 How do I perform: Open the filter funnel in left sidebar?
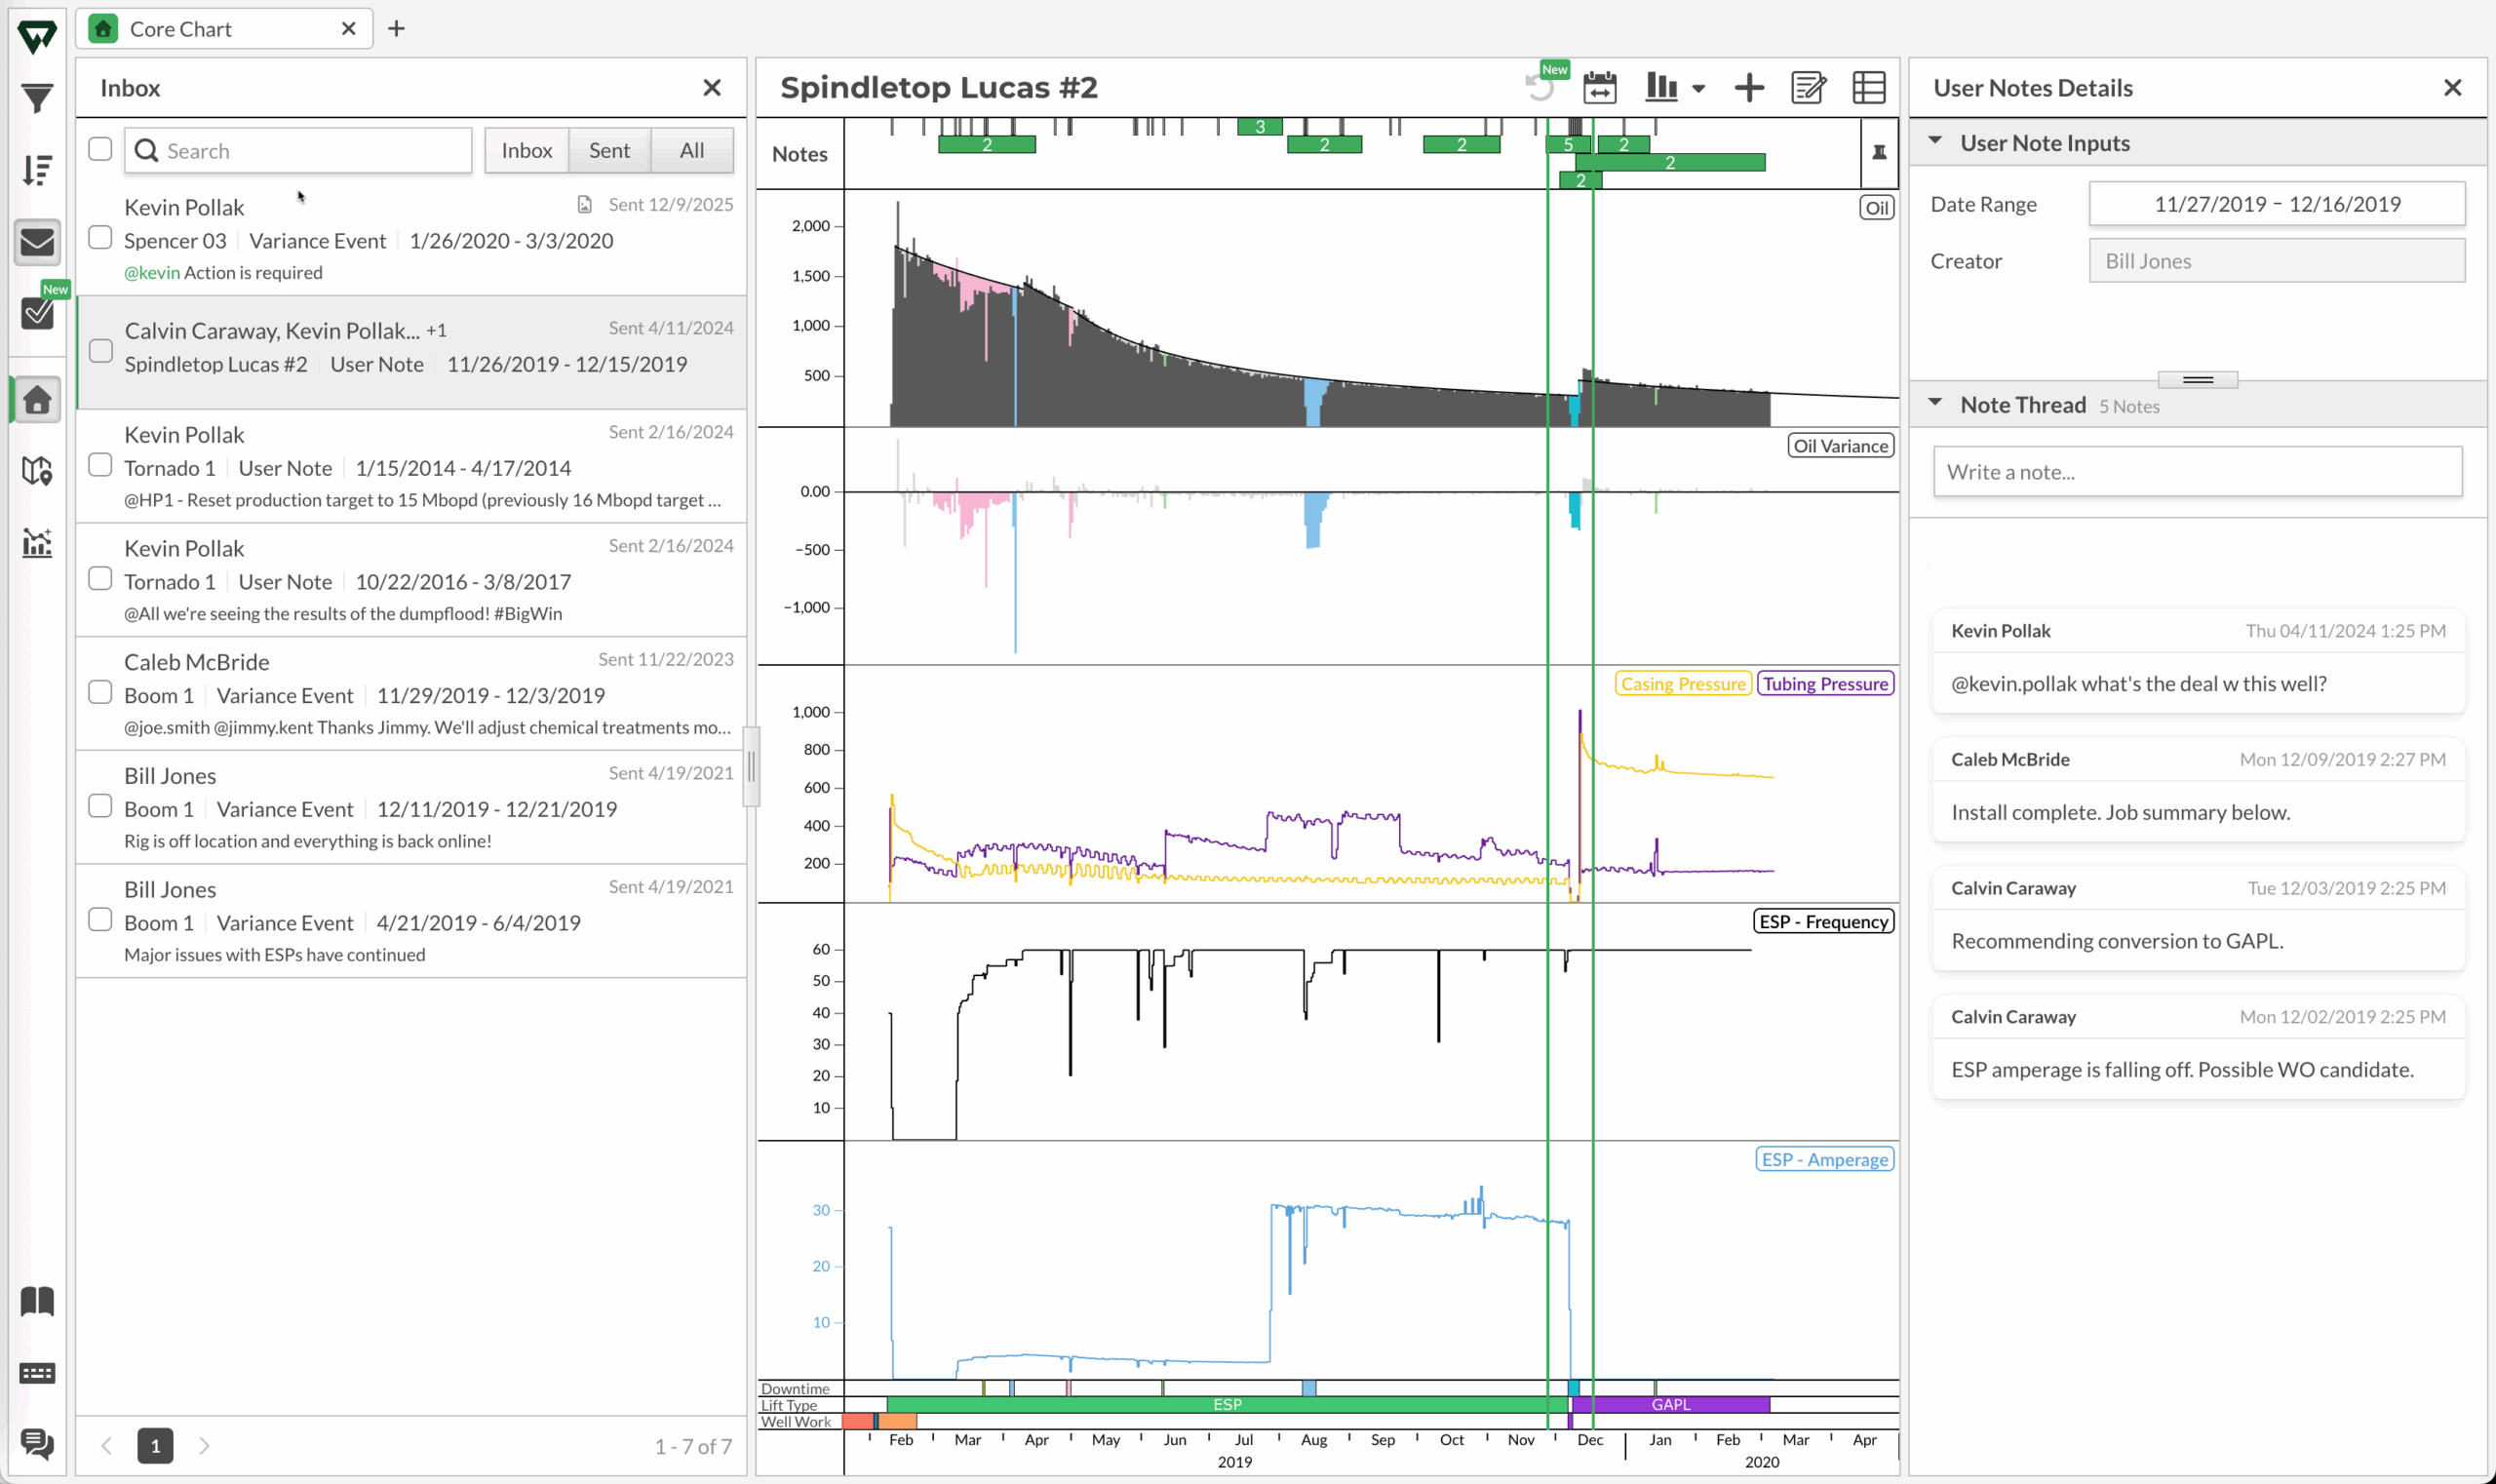point(37,98)
